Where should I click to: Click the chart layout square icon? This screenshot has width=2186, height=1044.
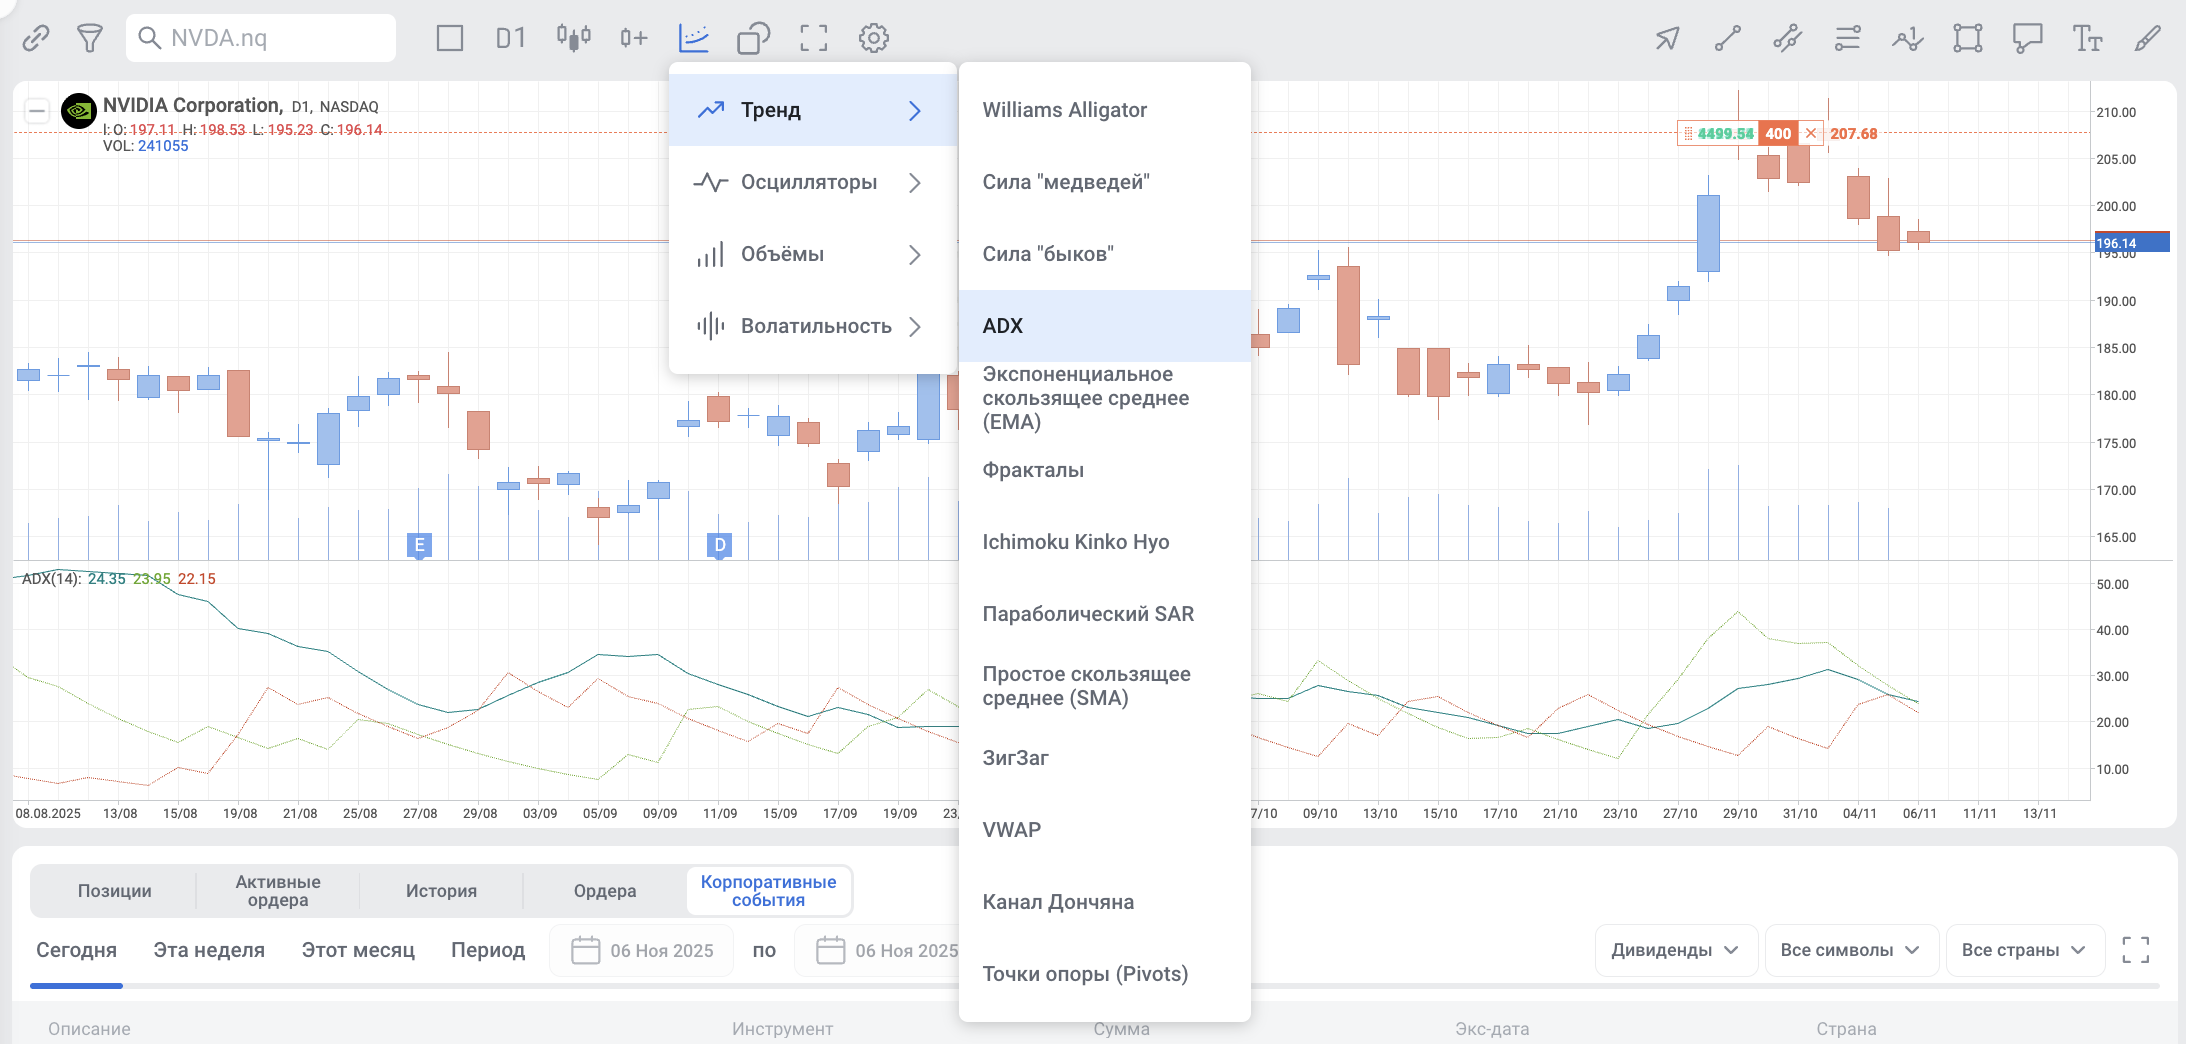(x=450, y=38)
